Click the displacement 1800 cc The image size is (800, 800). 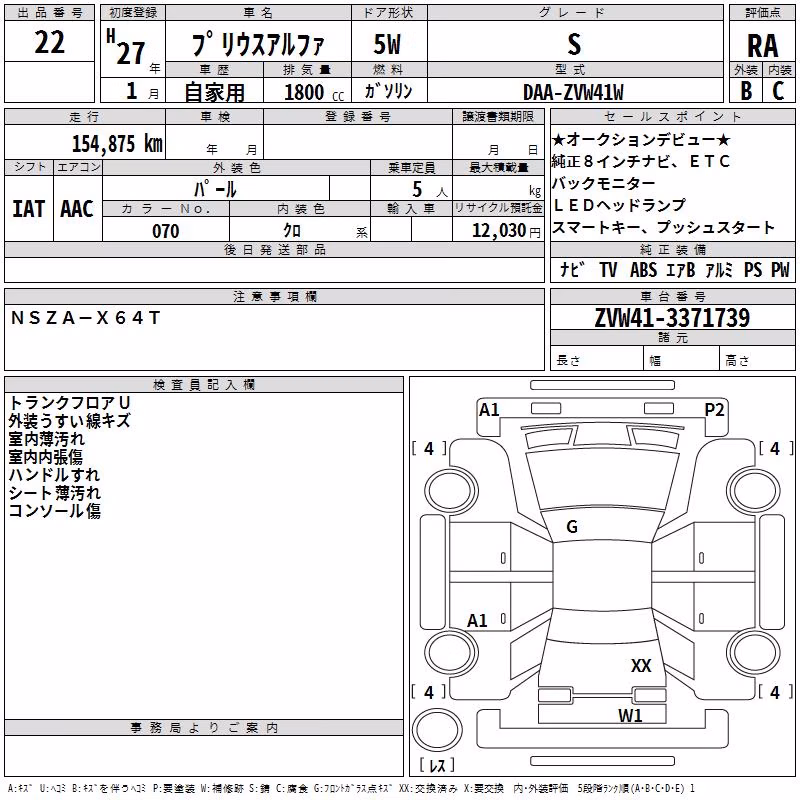click(x=314, y=92)
